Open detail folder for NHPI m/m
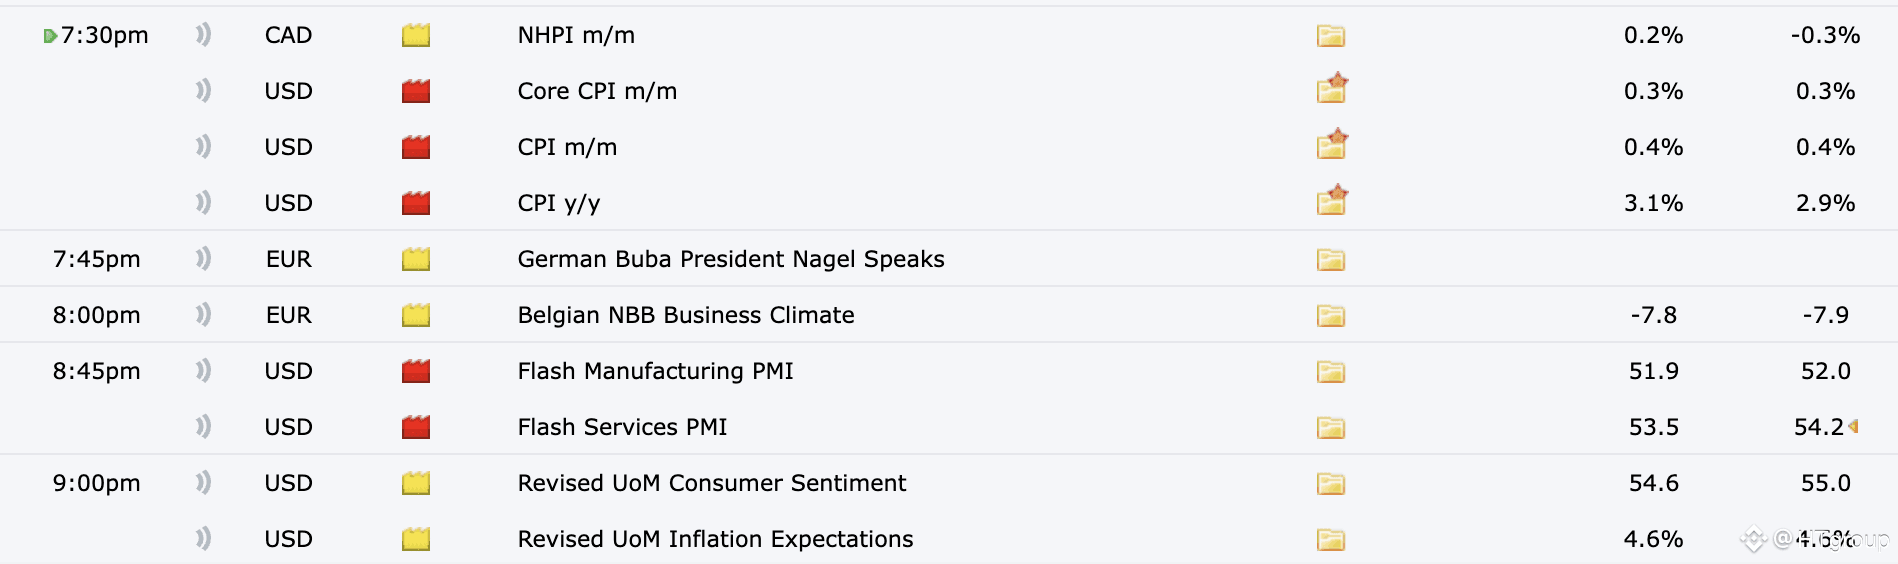Screen dimensions: 1898x564 1330,36
